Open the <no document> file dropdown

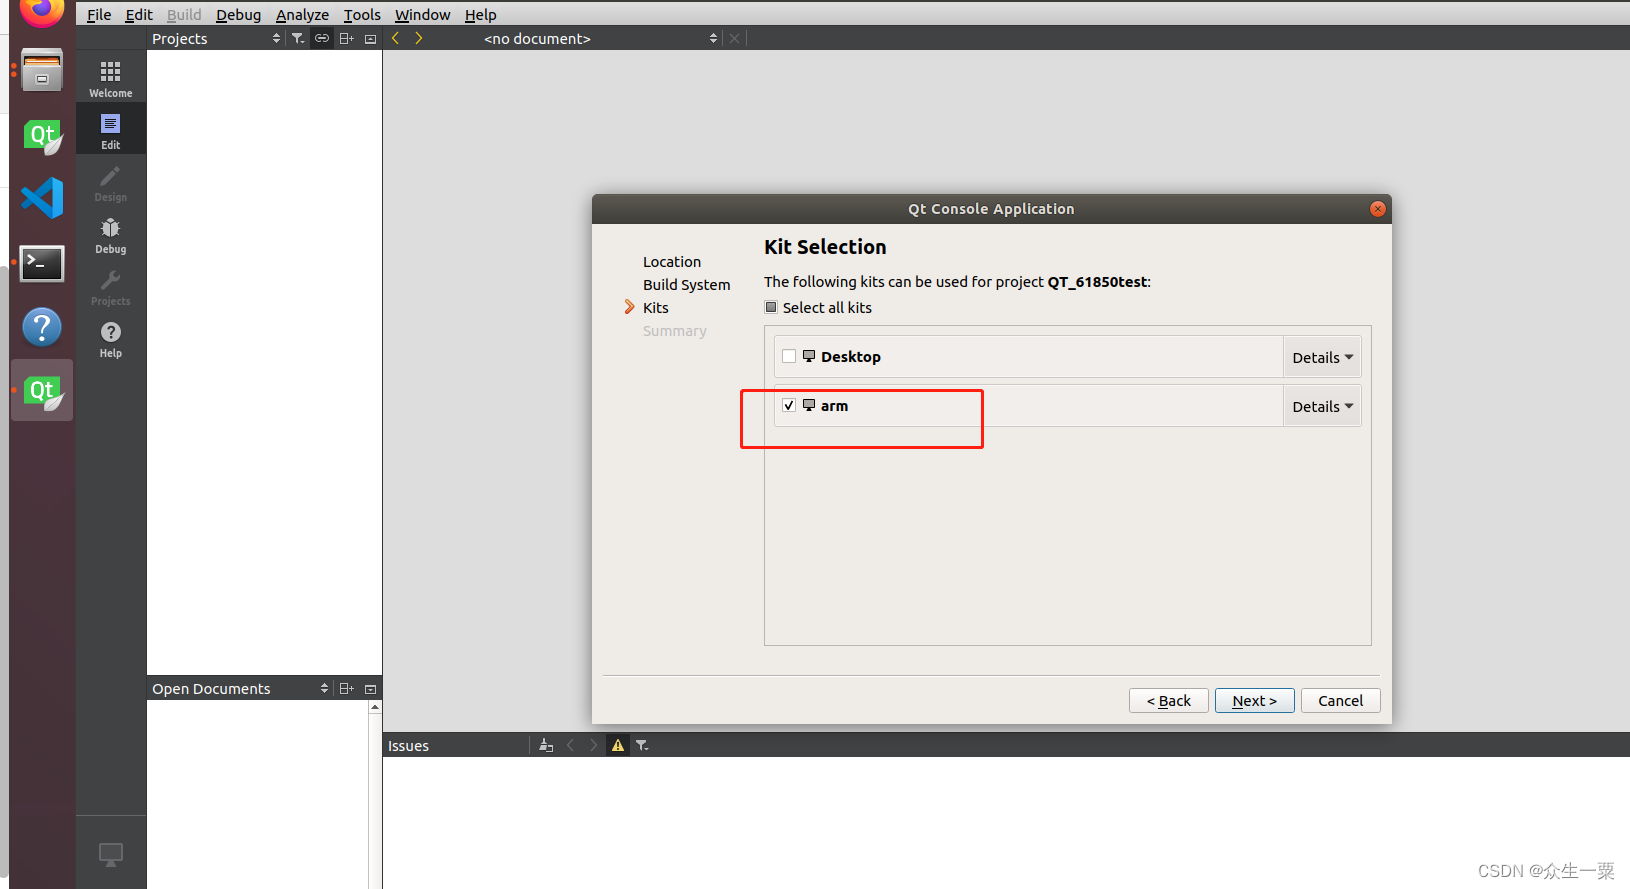point(600,38)
